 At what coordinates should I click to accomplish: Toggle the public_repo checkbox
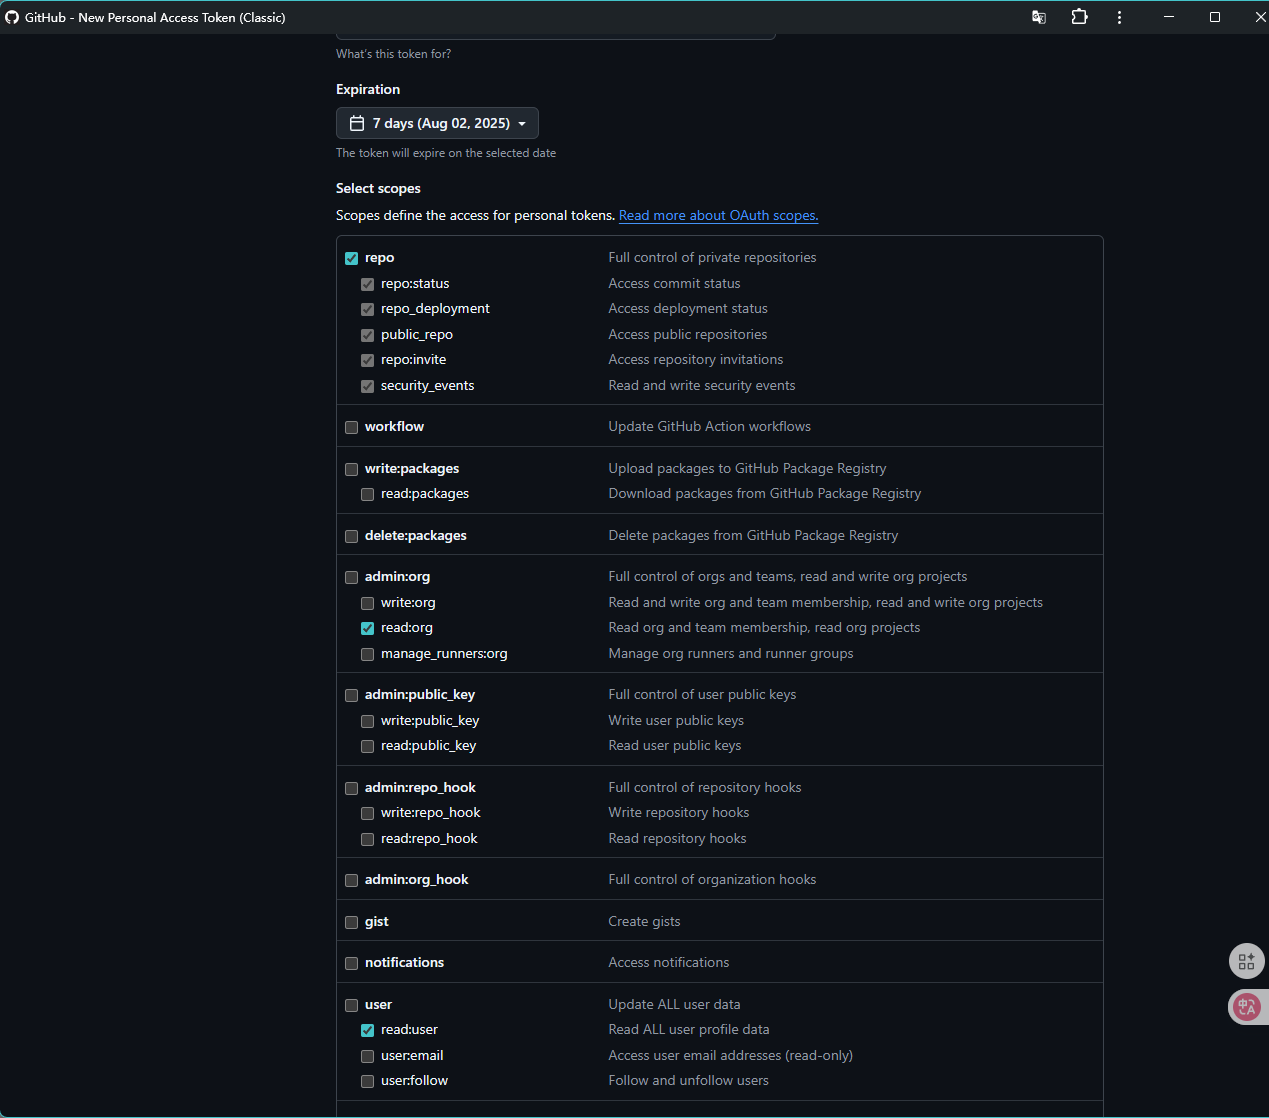click(368, 335)
